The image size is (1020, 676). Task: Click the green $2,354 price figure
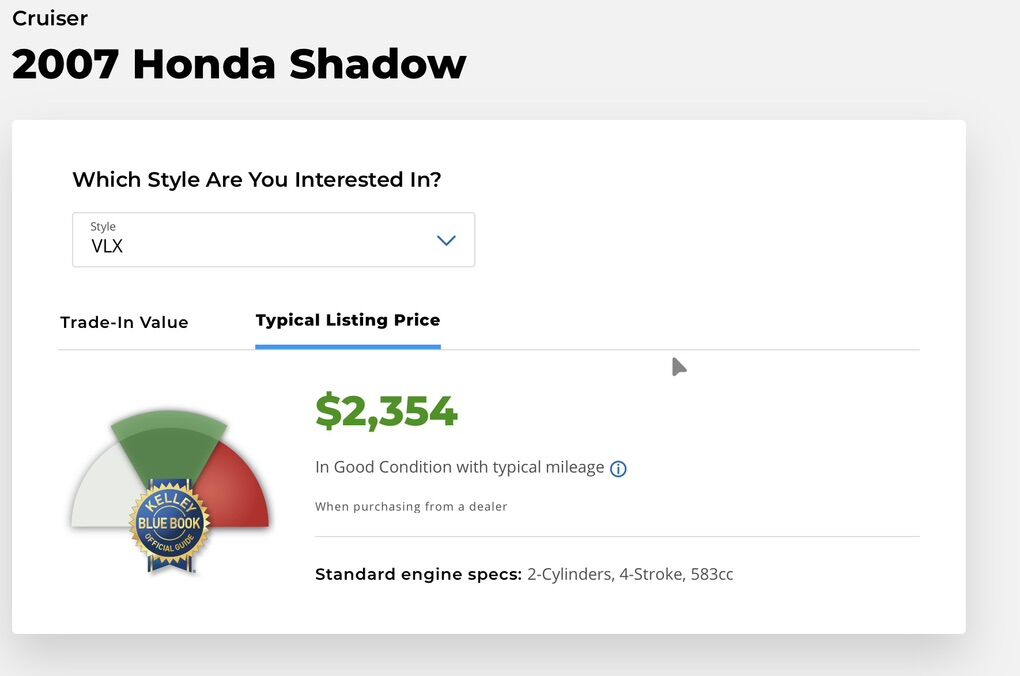386,411
